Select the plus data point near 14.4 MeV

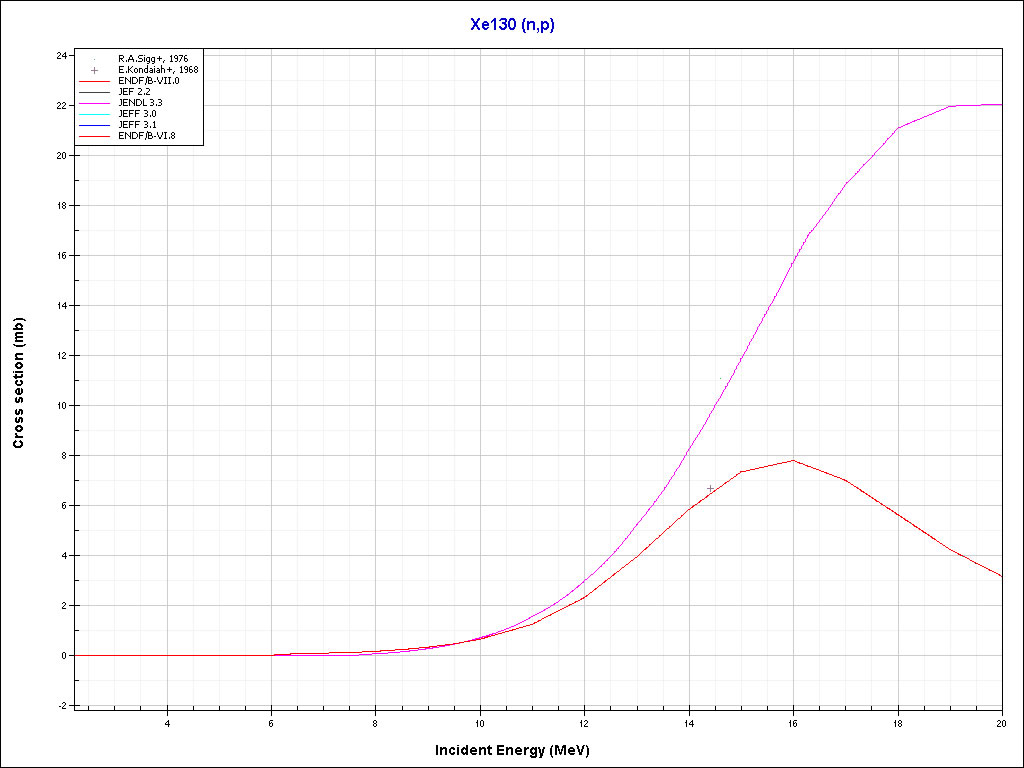(710, 489)
